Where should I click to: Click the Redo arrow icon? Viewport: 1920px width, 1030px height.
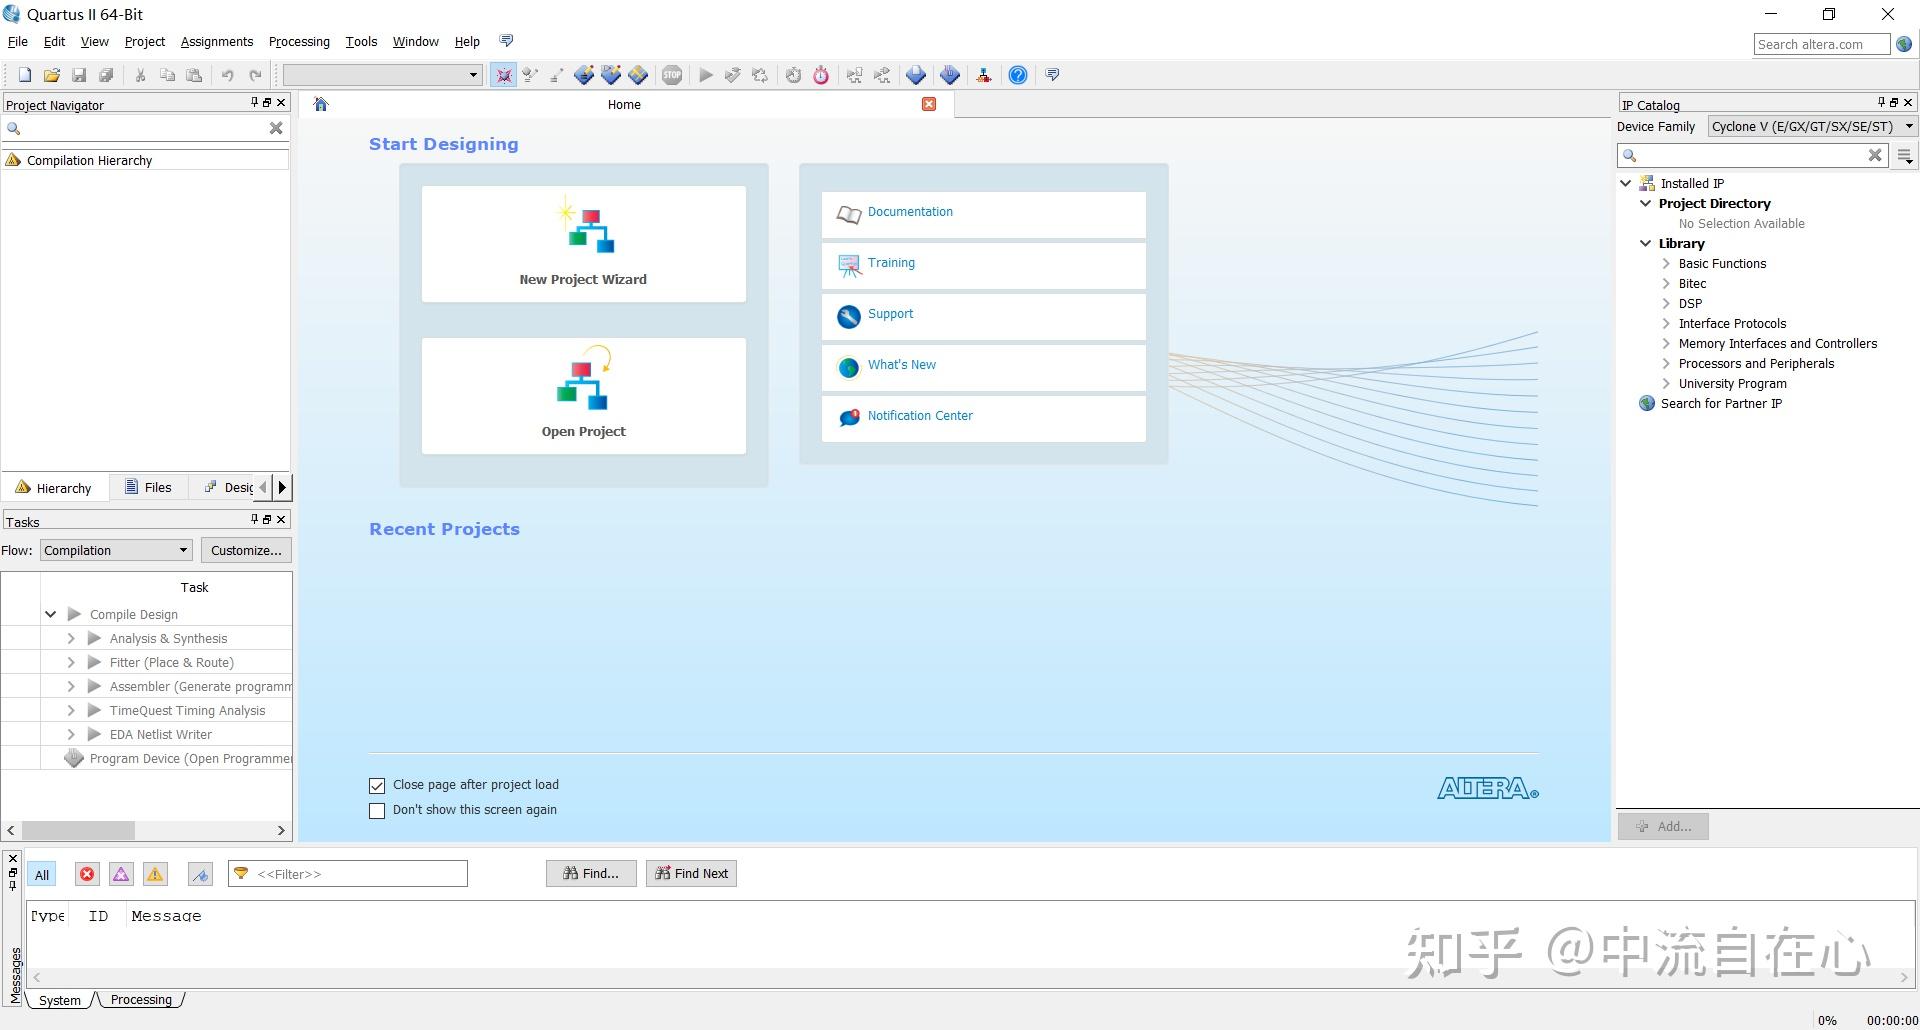(x=255, y=75)
